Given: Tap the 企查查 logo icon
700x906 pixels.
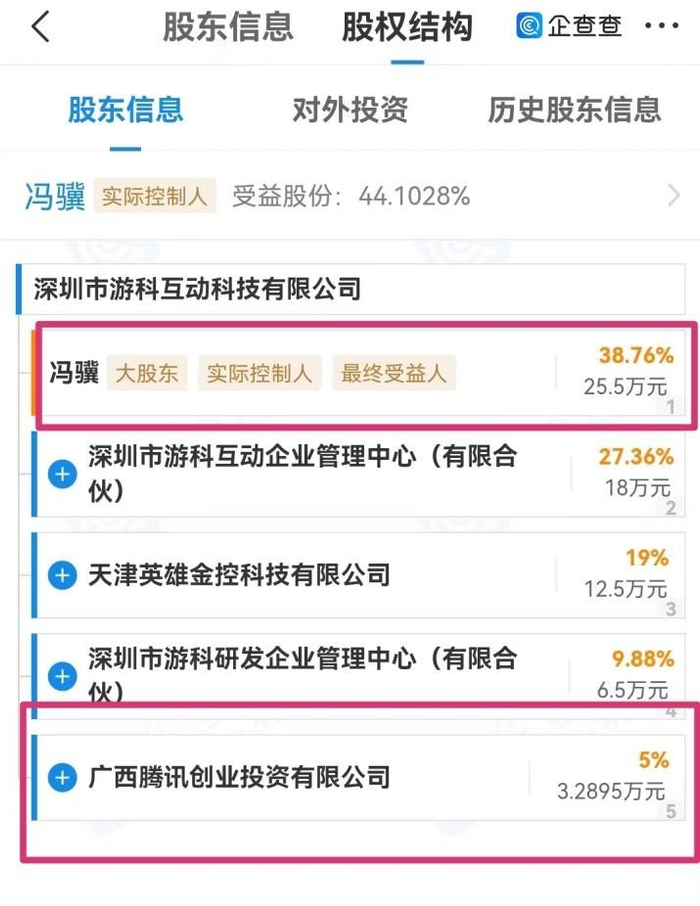Looking at the screenshot, I should (x=529, y=27).
